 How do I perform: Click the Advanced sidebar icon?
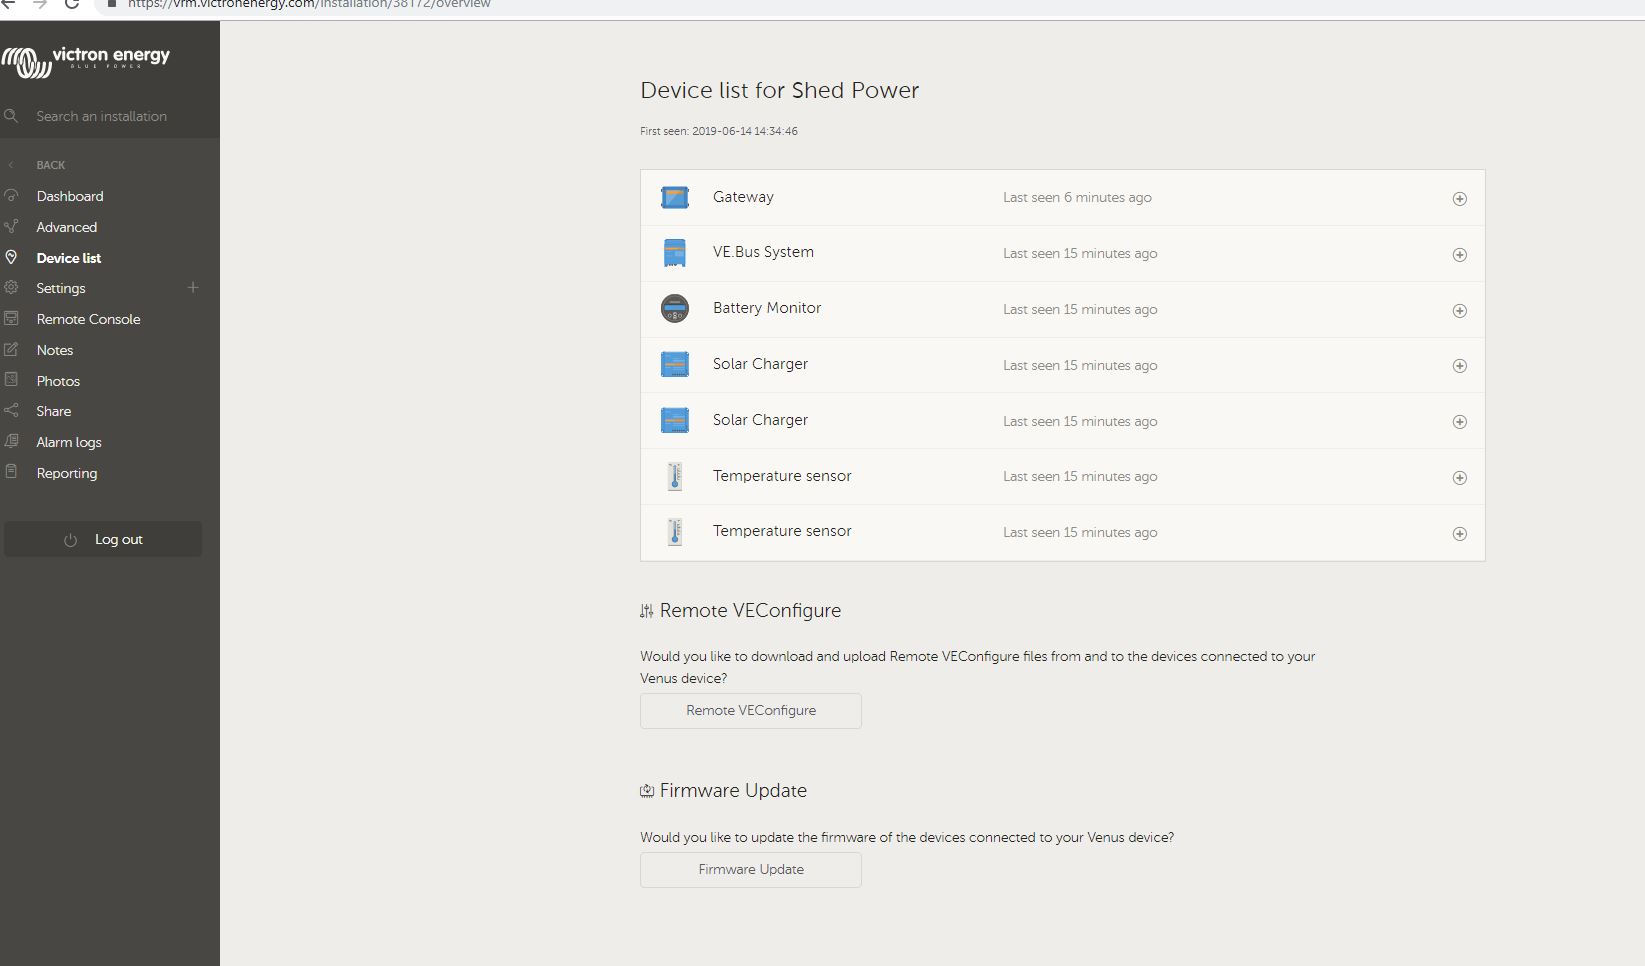pos(11,227)
